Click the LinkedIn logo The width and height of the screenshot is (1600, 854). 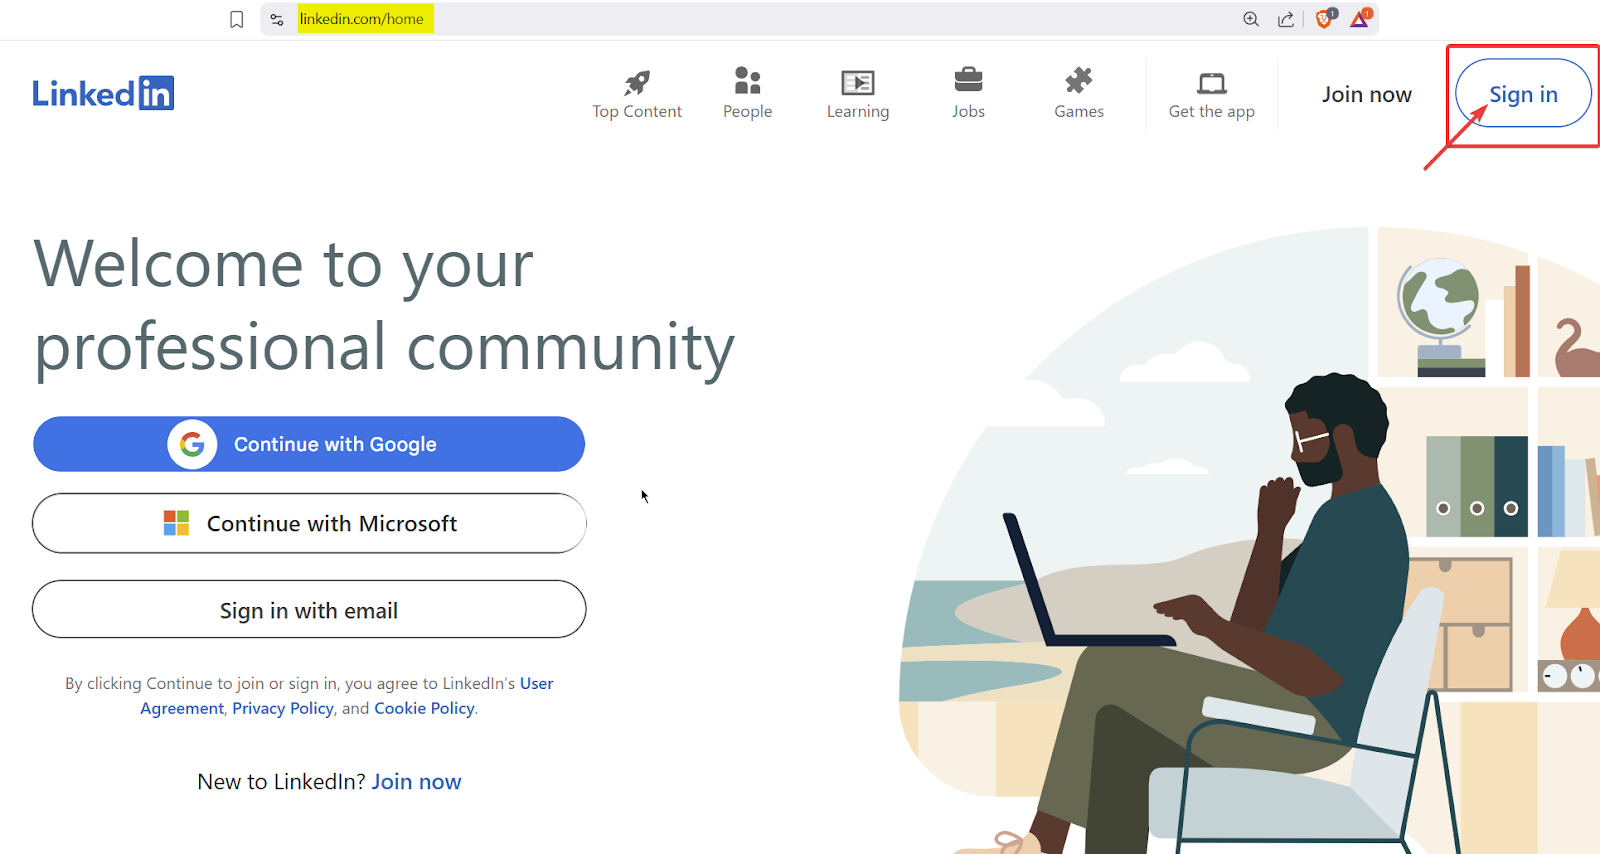pos(103,93)
